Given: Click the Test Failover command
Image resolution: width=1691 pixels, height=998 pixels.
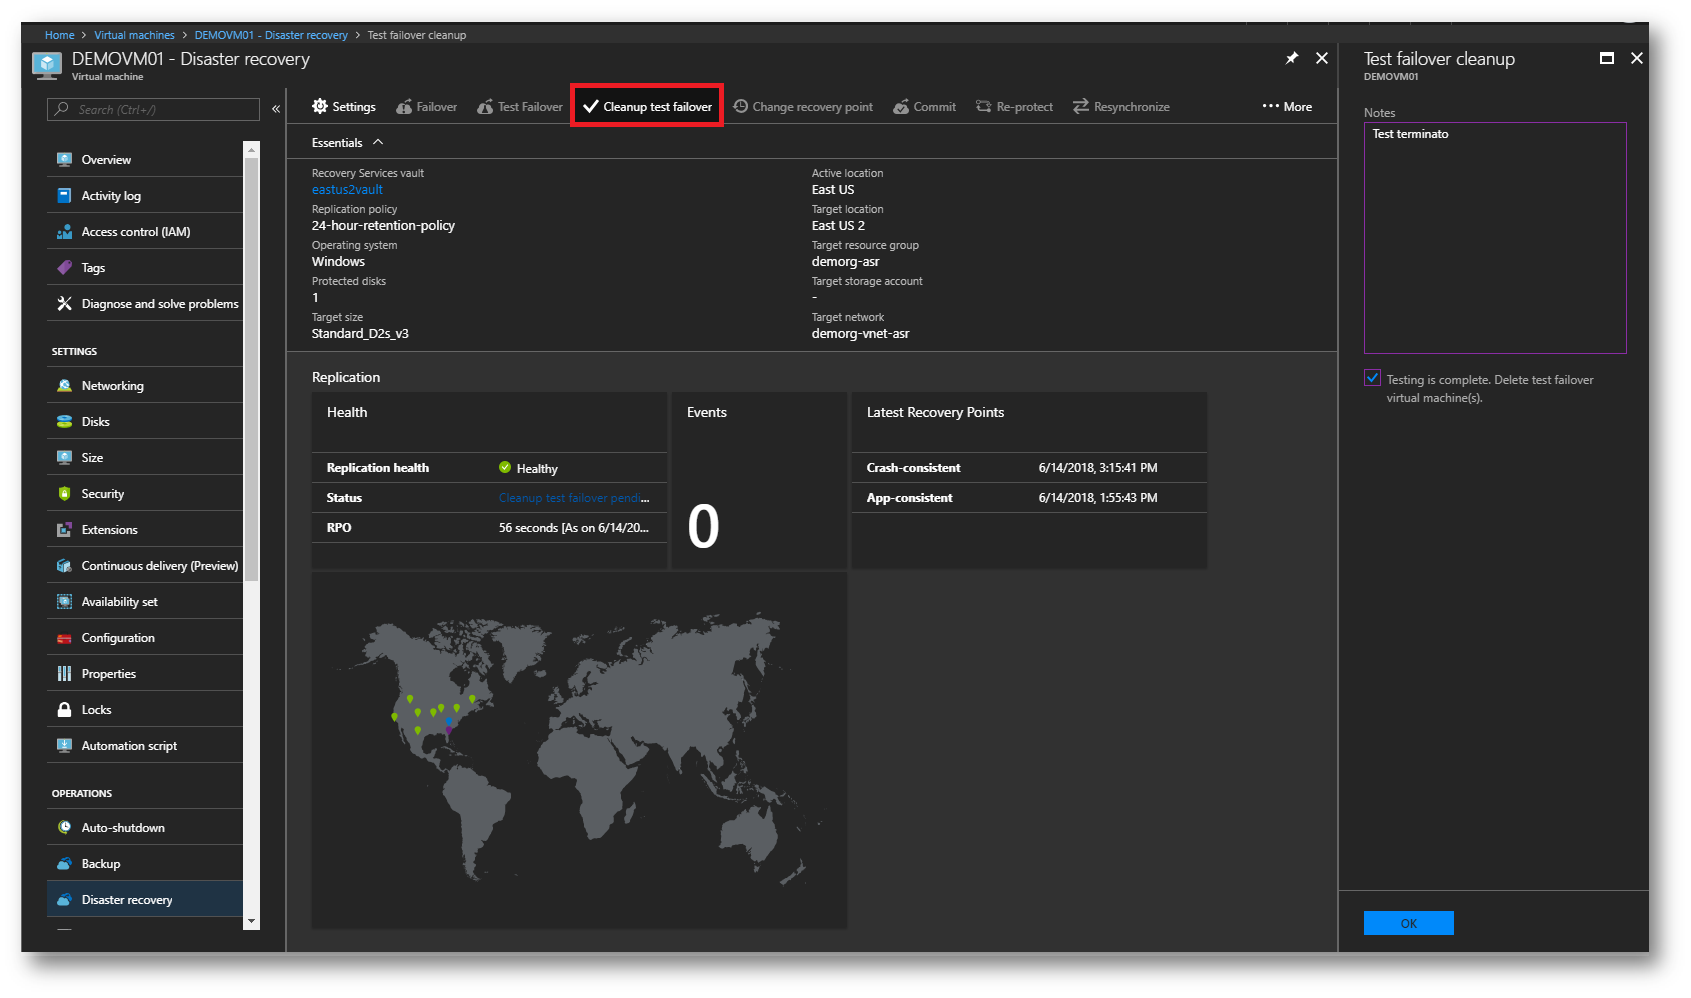Looking at the screenshot, I should 520,106.
